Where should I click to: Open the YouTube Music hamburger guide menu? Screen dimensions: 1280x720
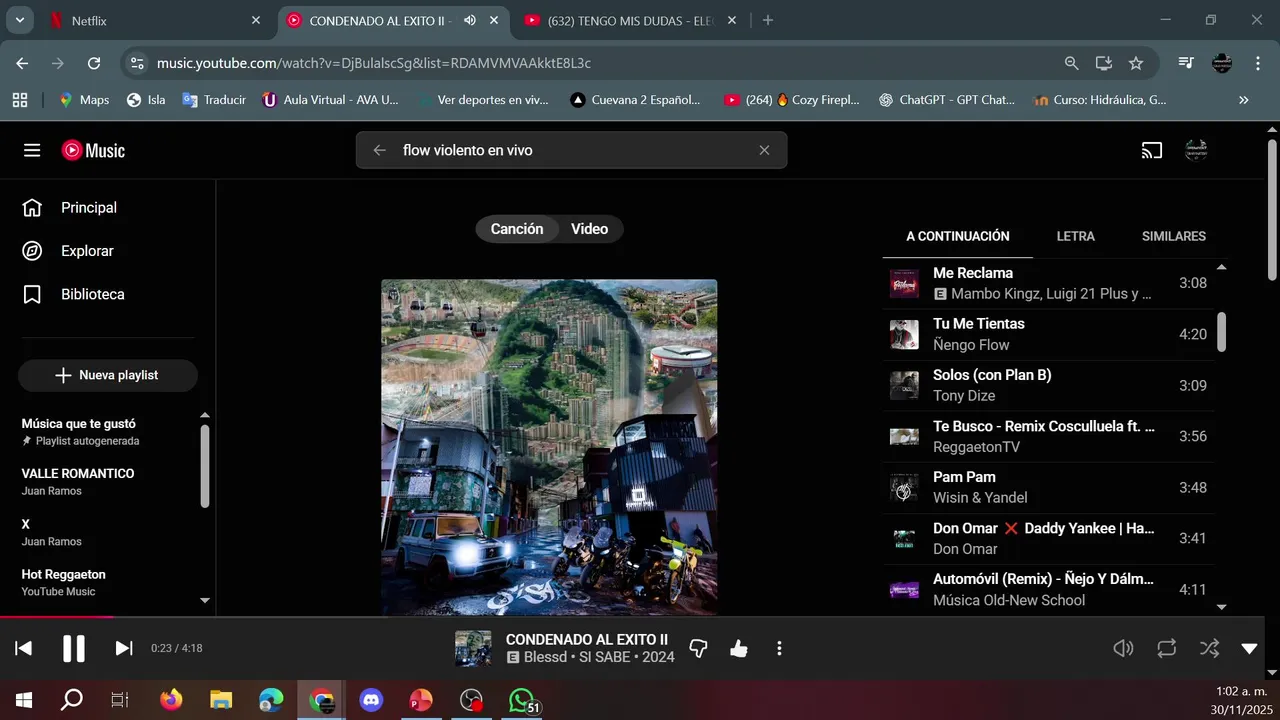[x=32, y=150]
